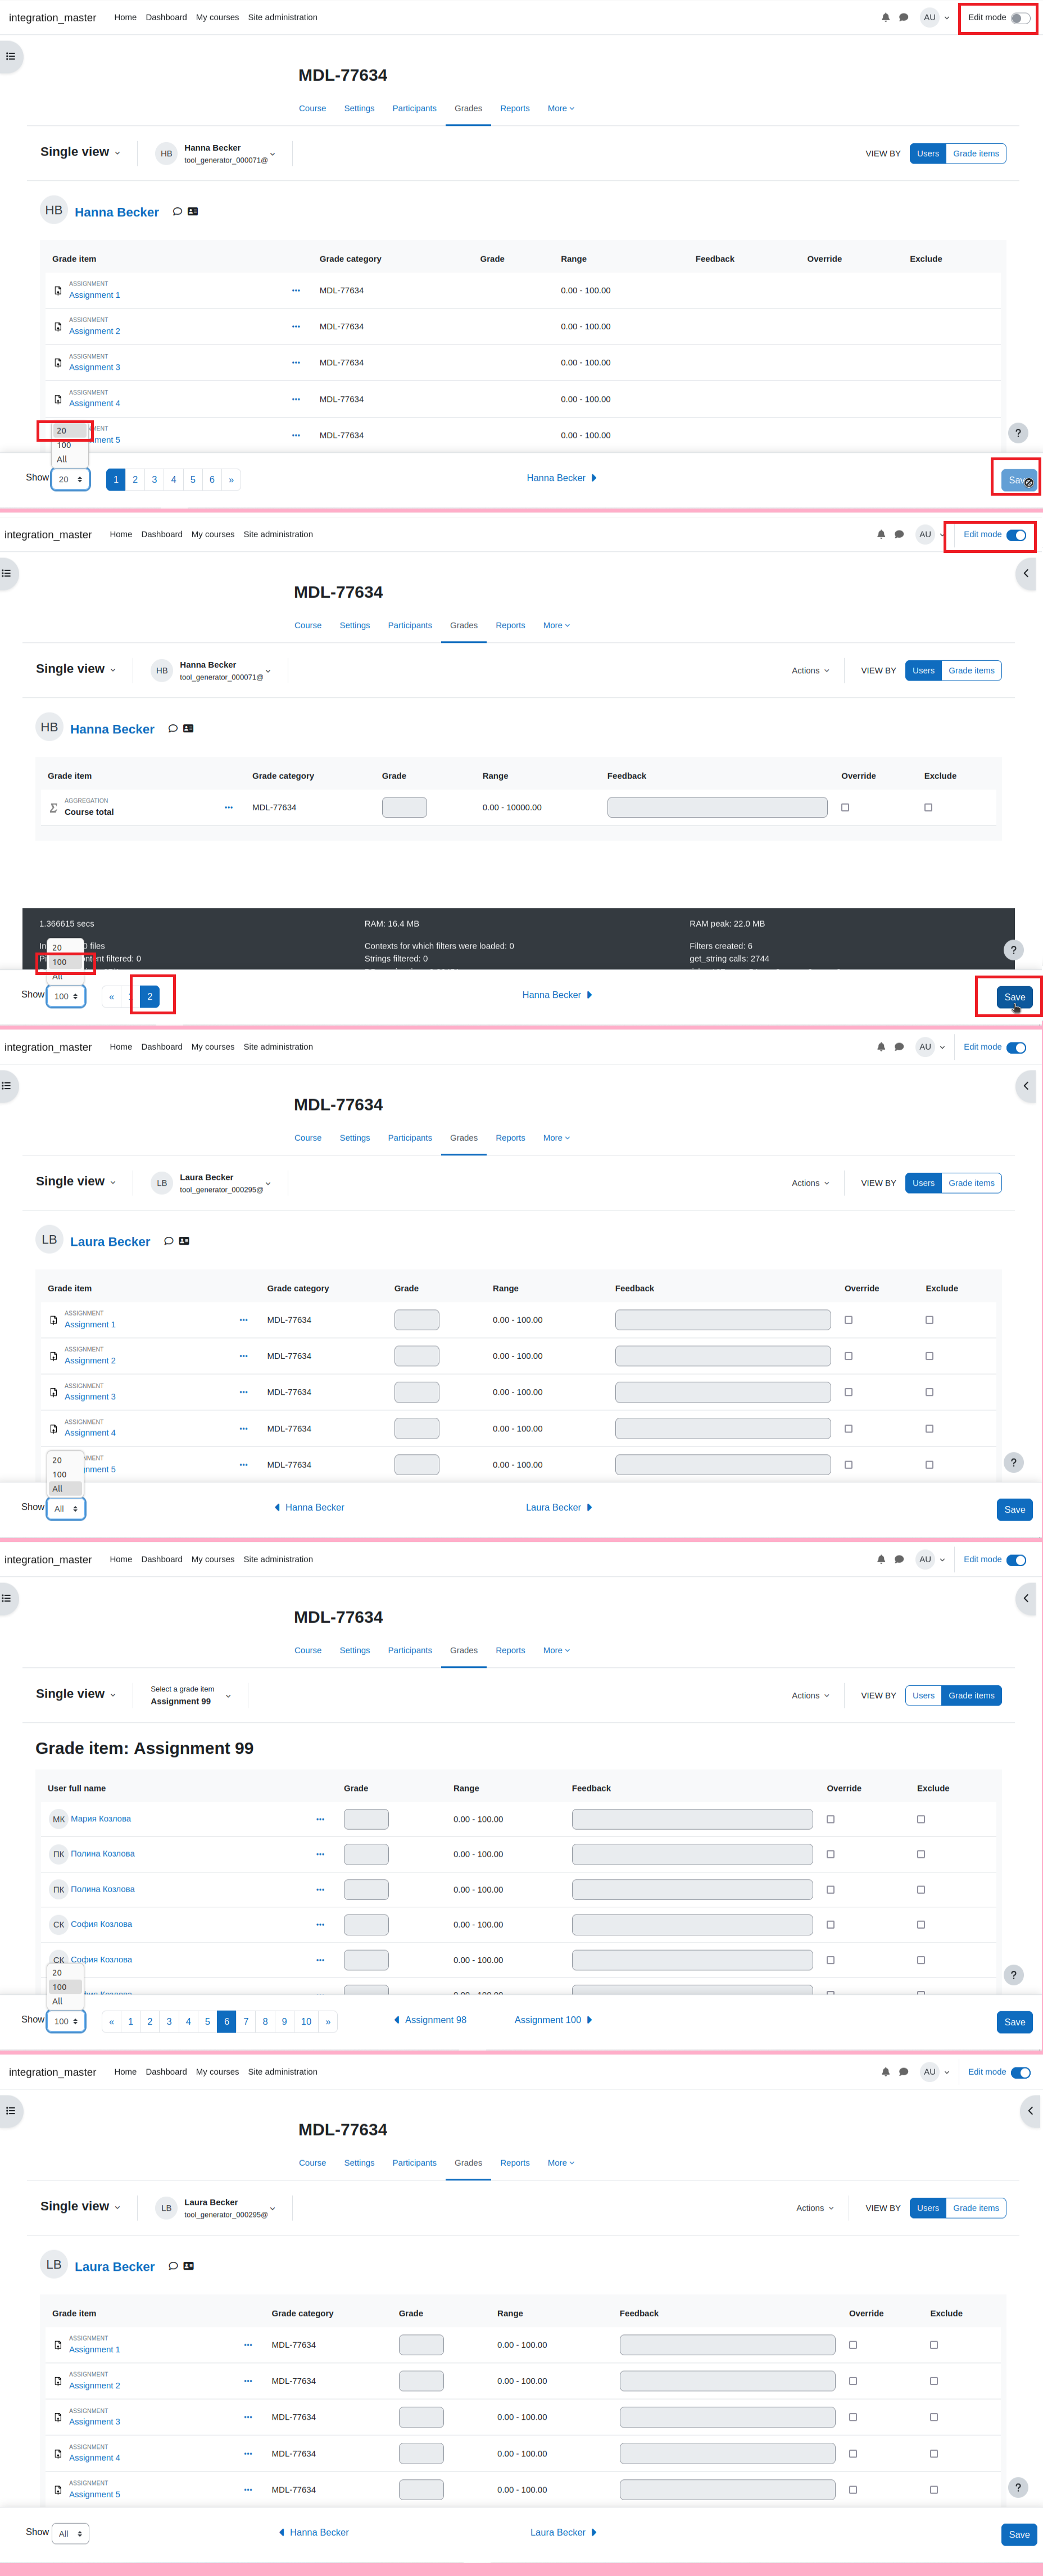The width and height of the screenshot is (1043, 2576).
Task: Open Hanna Becker user selector on Edit-mode-off page
Action: (x=215, y=153)
